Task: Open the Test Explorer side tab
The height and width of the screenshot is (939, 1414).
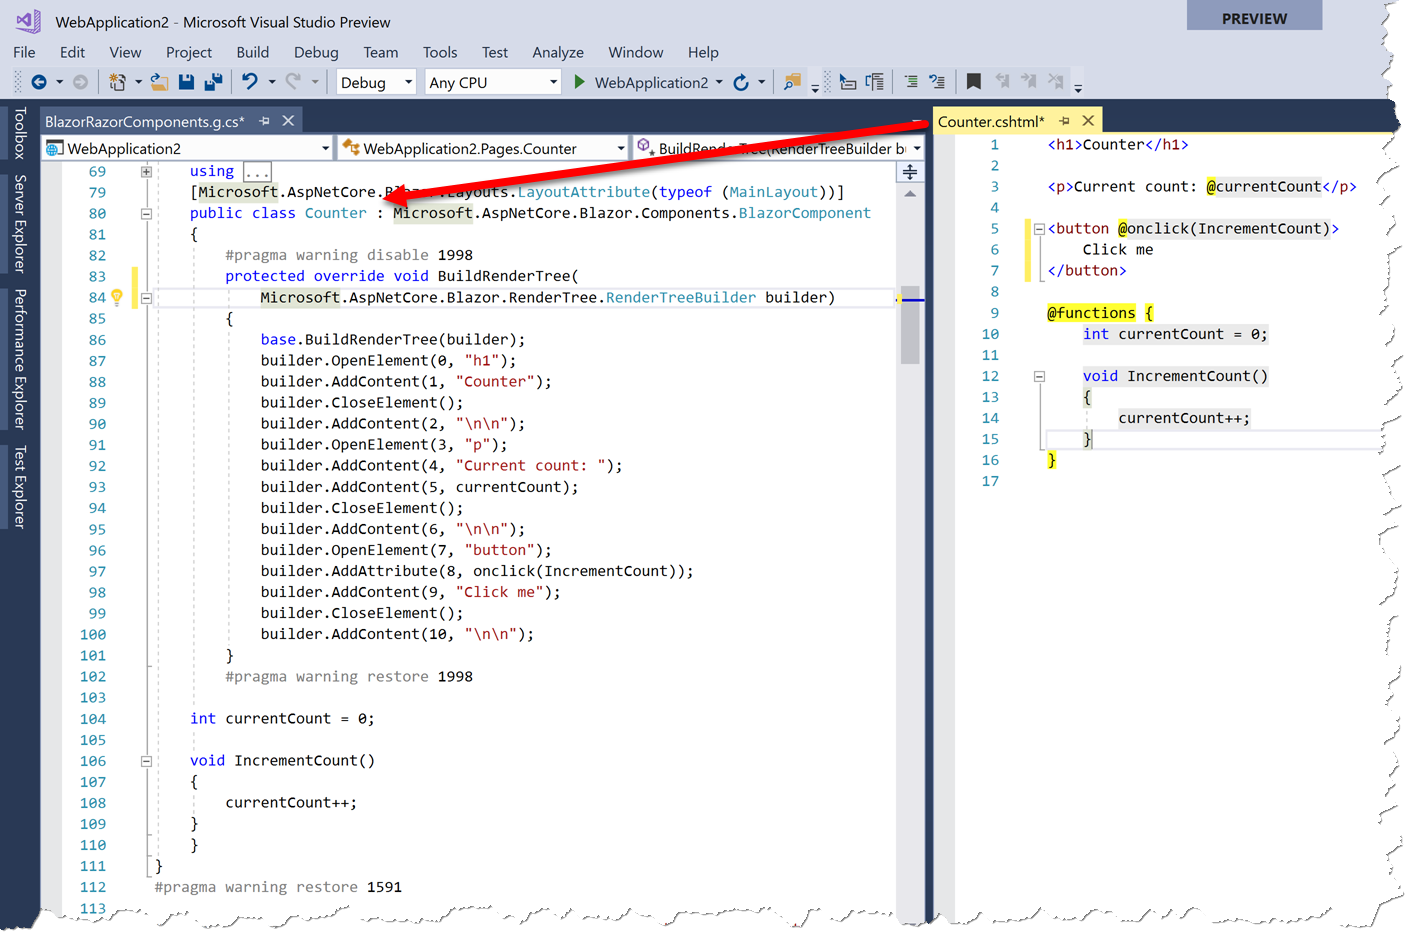Action: 19,486
